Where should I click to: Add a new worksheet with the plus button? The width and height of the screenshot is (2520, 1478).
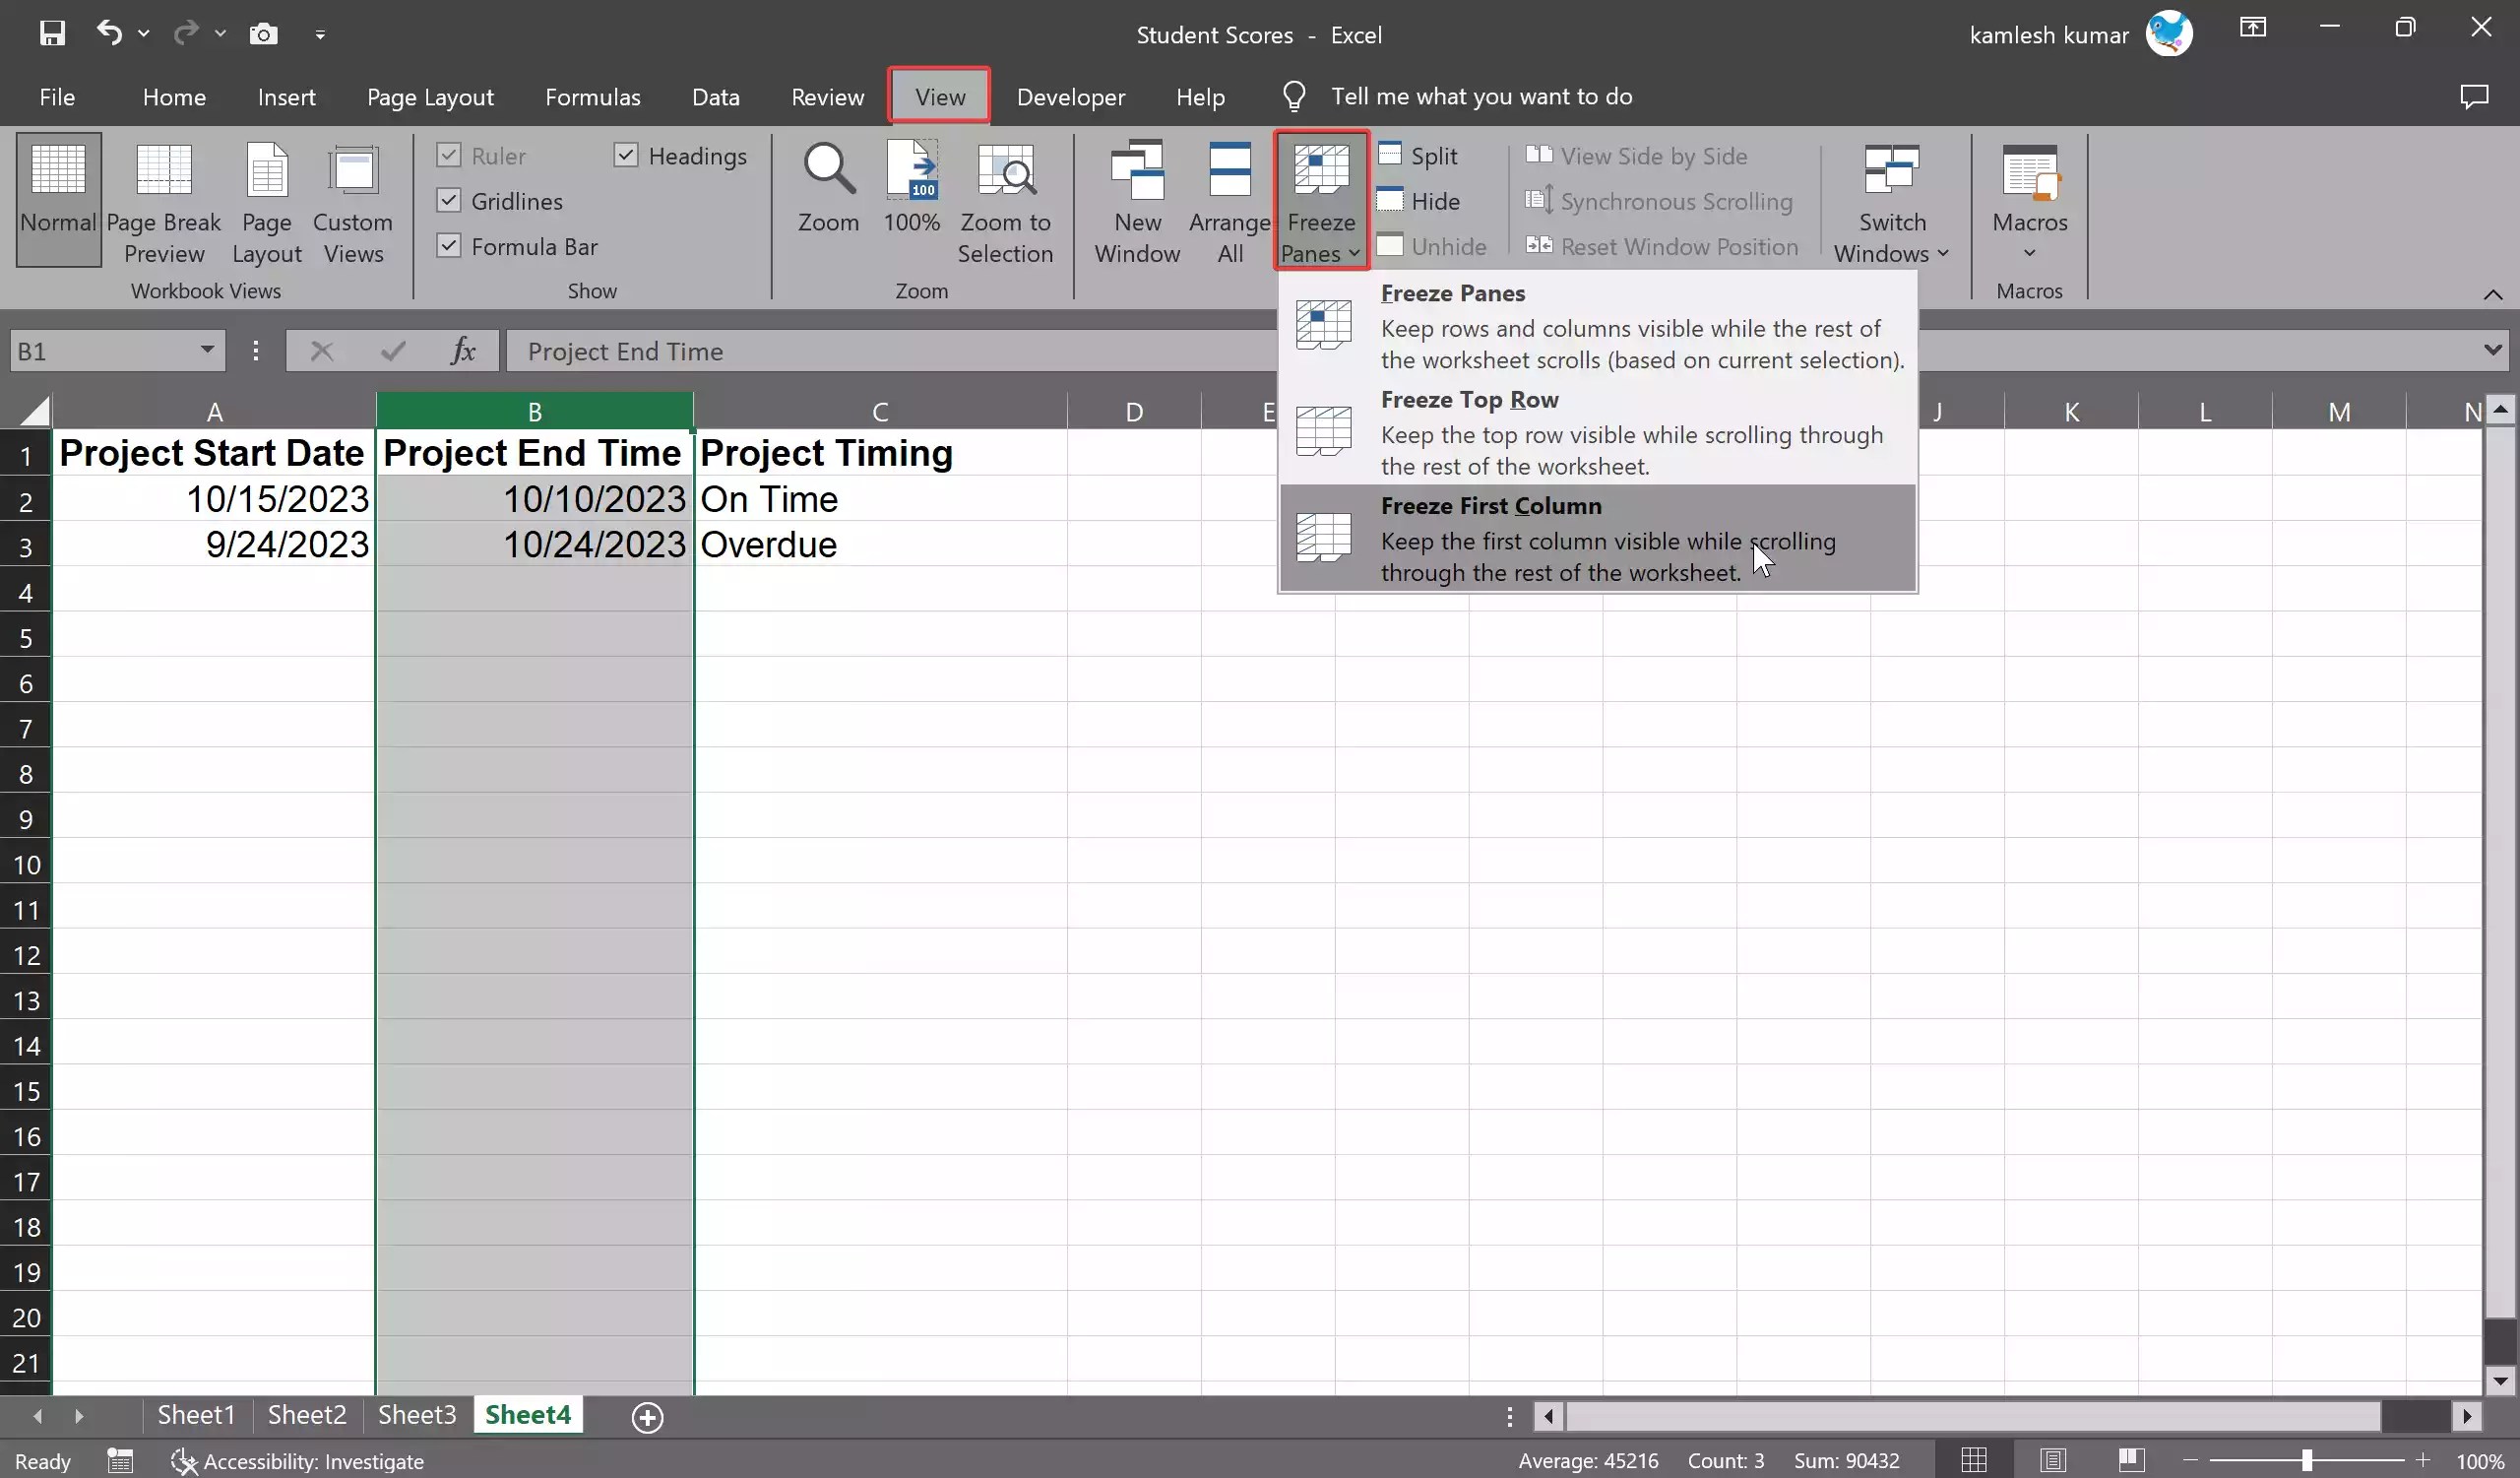[x=646, y=1415]
